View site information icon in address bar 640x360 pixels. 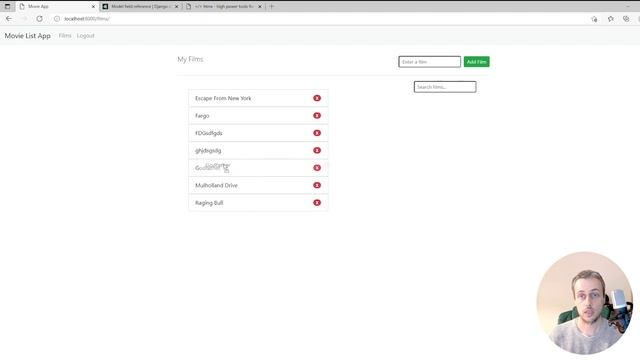pyautogui.click(x=57, y=19)
